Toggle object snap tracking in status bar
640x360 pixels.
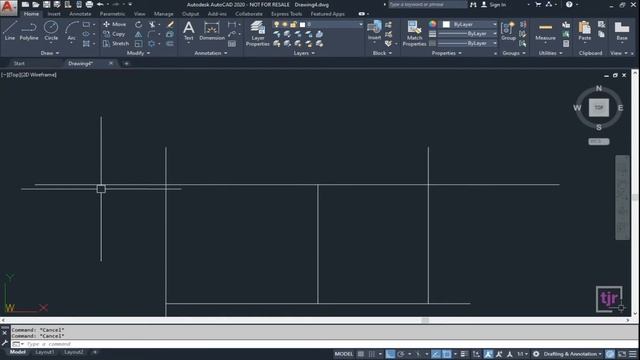(x=436, y=354)
